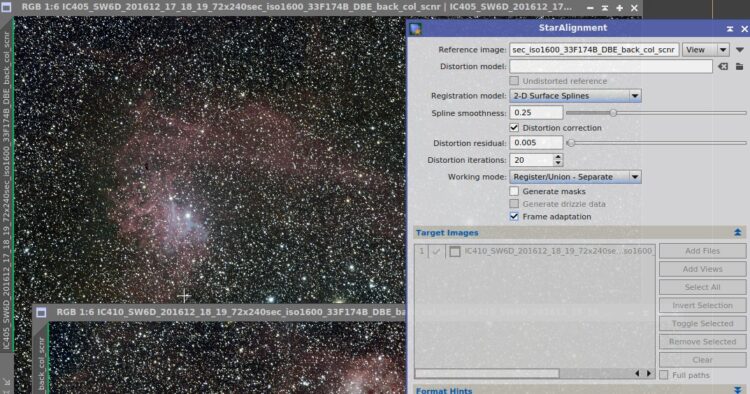Click the Add Views button
Image resolution: width=750 pixels, height=394 pixels.
(x=702, y=269)
